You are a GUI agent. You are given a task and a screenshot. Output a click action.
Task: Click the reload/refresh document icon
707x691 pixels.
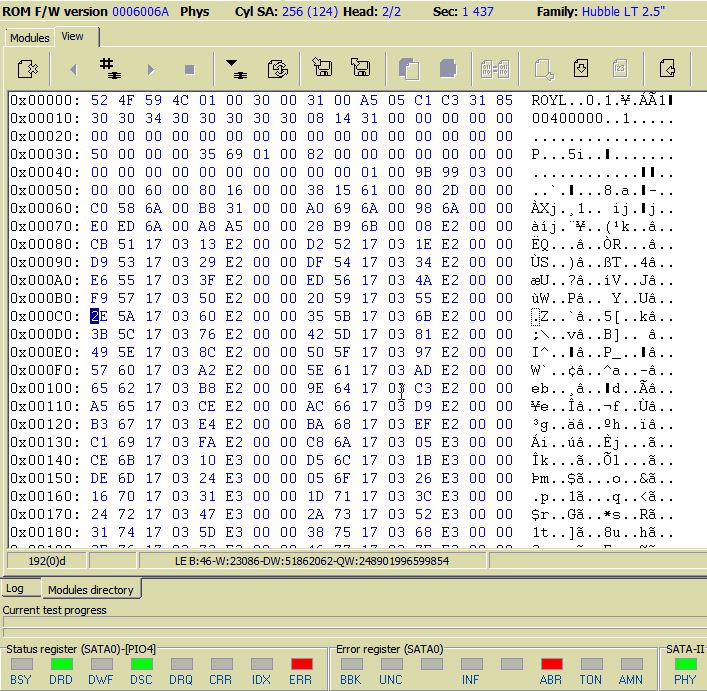(277, 69)
